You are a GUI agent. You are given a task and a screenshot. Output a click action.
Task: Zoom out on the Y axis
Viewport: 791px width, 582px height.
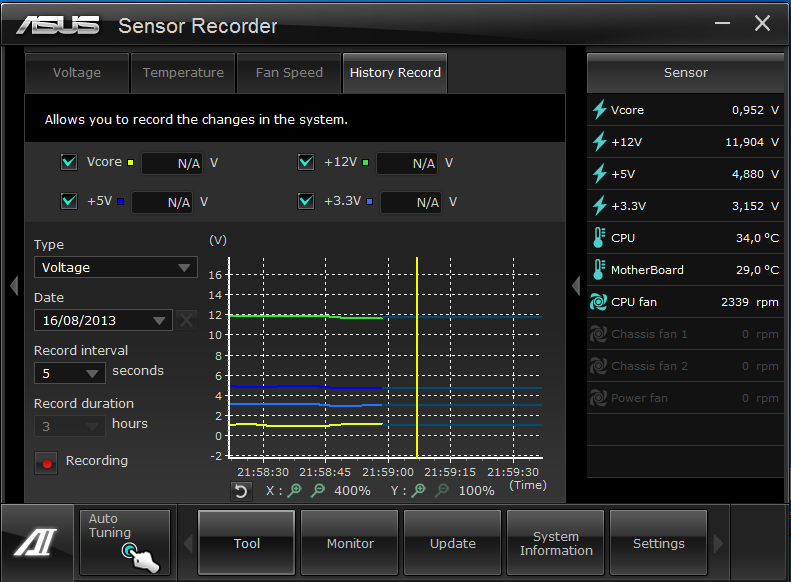coord(442,490)
